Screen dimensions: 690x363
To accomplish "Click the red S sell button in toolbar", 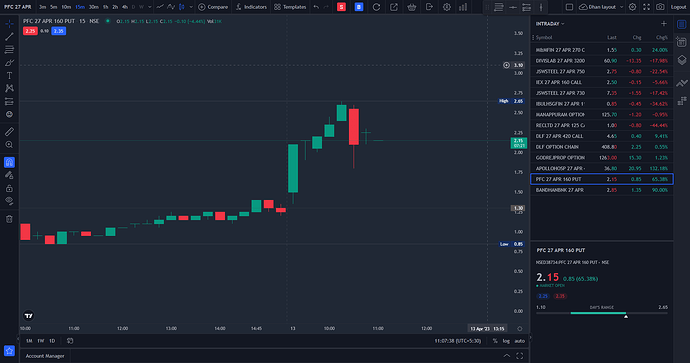I will pos(341,7).
